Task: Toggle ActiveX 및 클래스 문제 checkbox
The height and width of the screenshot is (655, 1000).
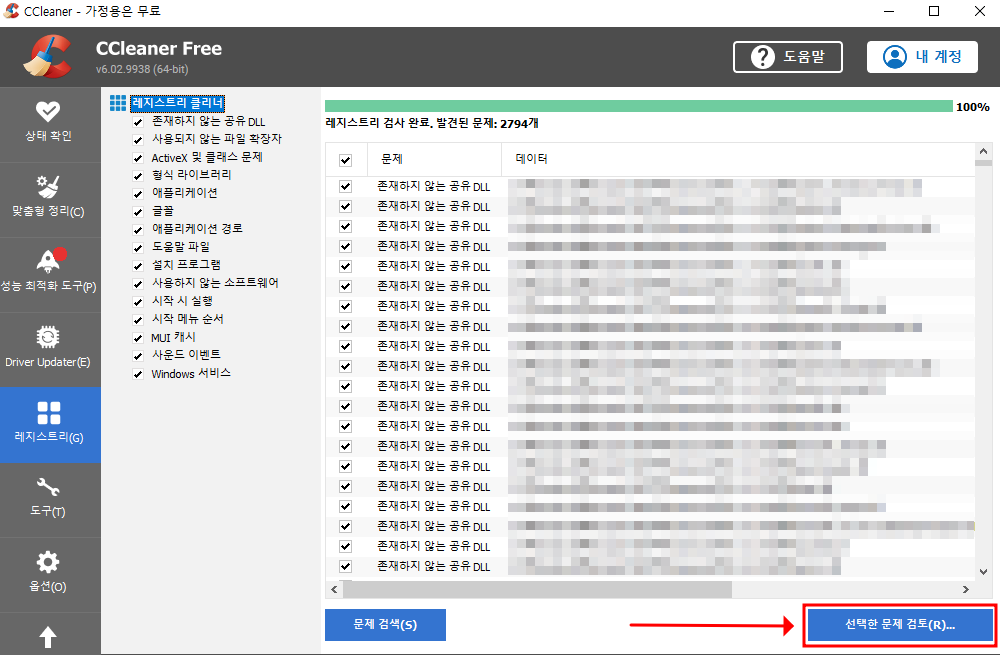Action: 138,158
